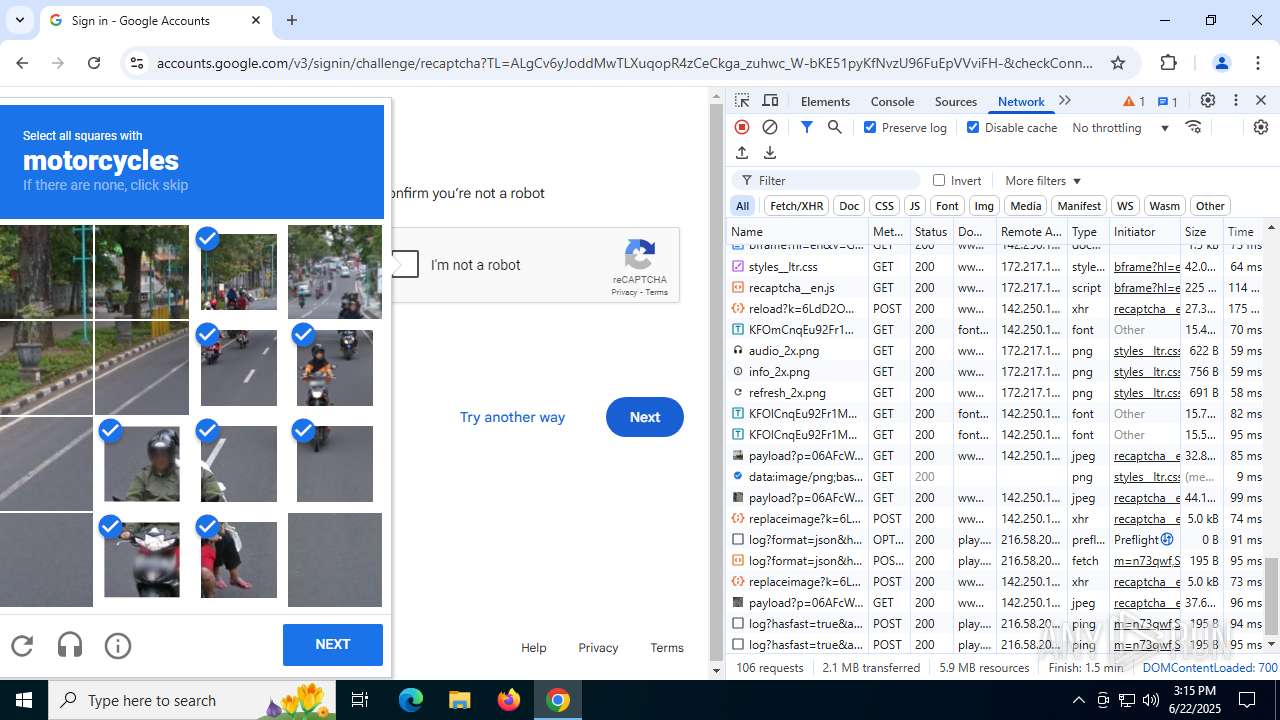Switch to audio challenge headphones icon

(70, 646)
